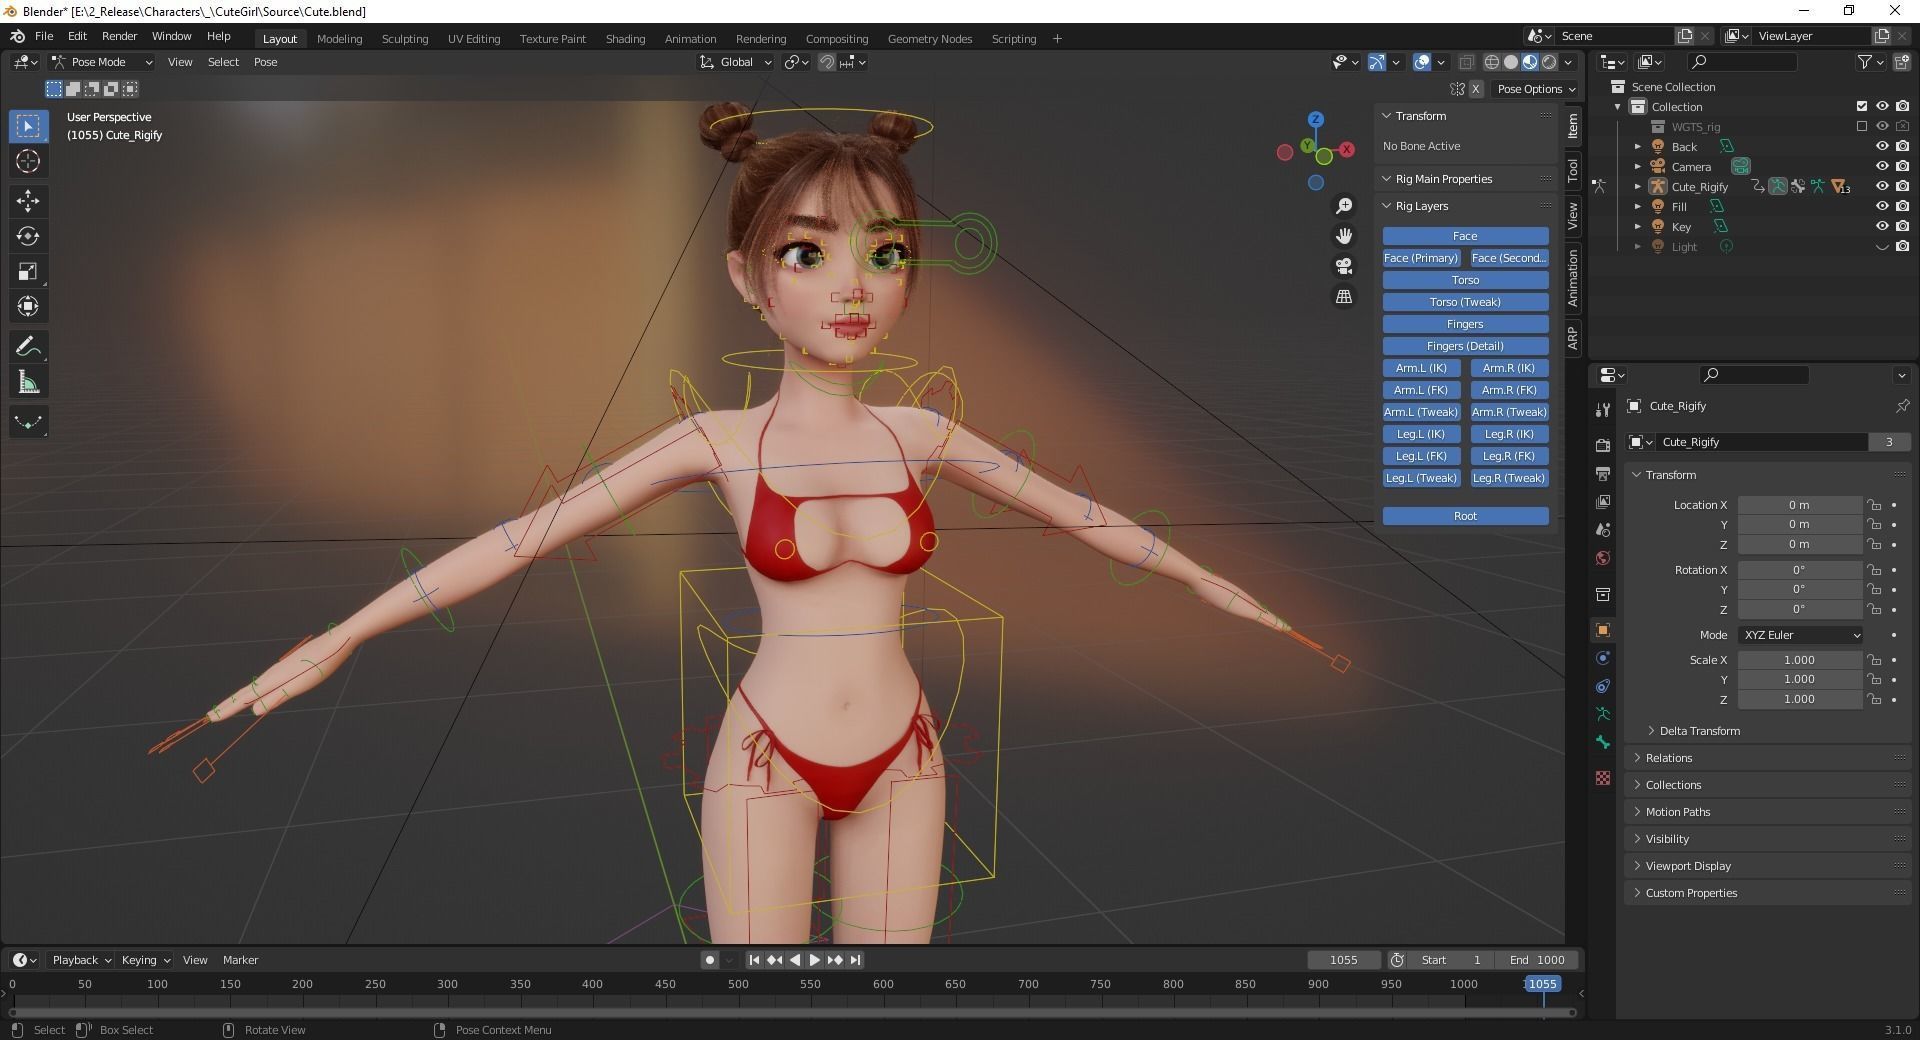Click the viewport zoom magnifier icon
This screenshot has height=1040, width=1920.
pyautogui.click(x=1344, y=206)
